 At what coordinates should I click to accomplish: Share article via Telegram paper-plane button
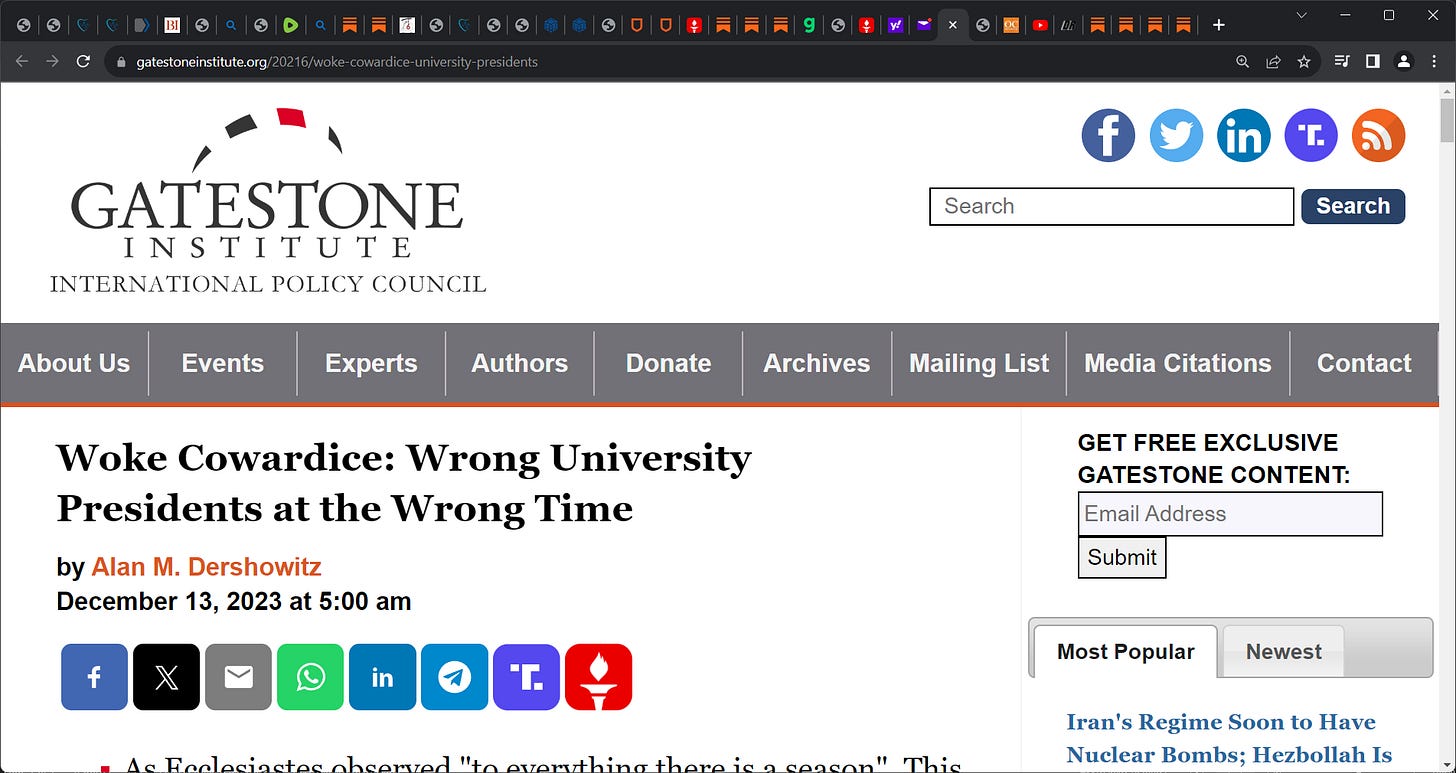coord(454,677)
